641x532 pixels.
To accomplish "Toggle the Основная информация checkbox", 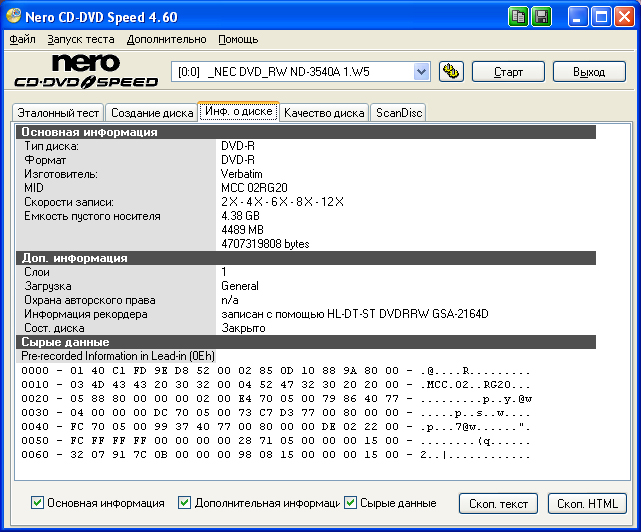I will pos(37,503).
